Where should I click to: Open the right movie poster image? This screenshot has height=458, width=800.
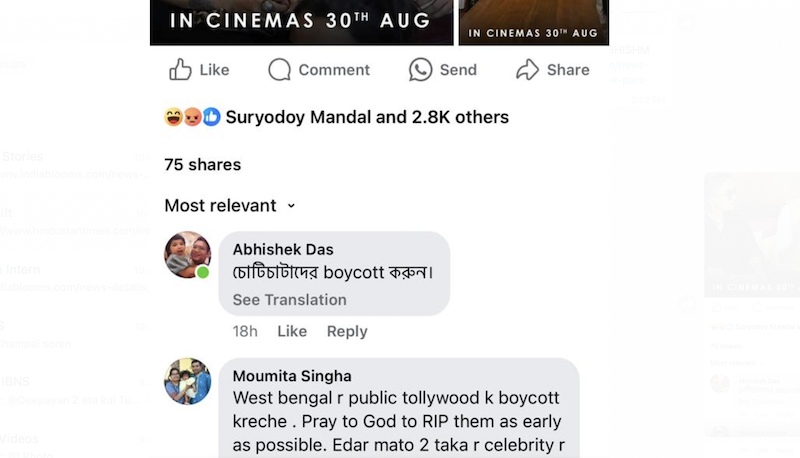click(534, 22)
